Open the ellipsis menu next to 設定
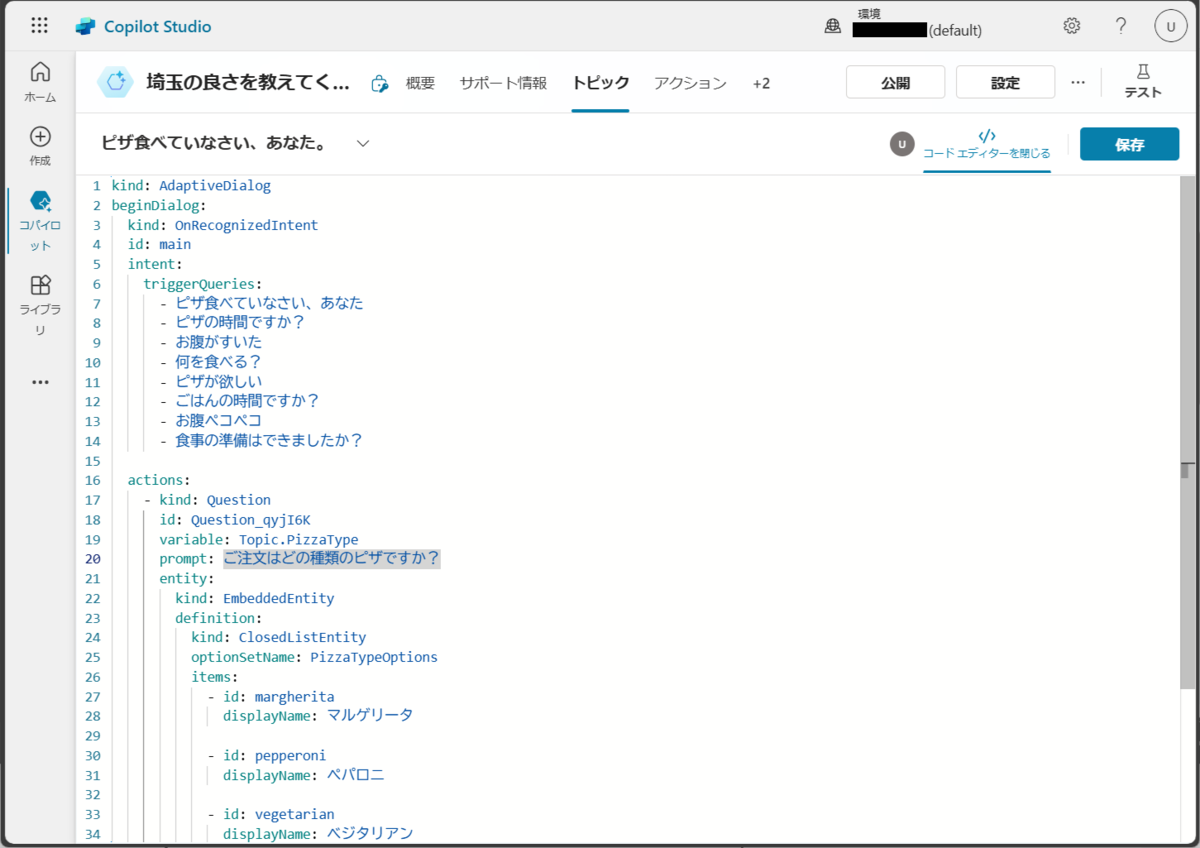This screenshot has height=848, width=1200. (1077, 83)
